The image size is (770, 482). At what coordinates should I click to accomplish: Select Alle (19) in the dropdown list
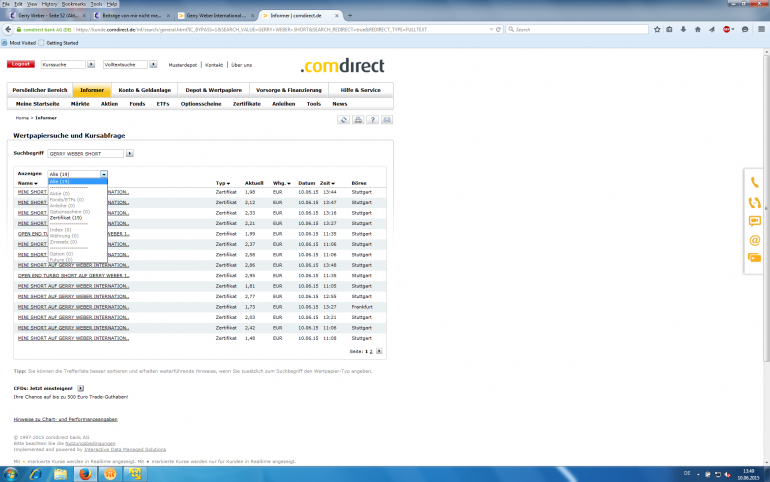coord(78,182)
